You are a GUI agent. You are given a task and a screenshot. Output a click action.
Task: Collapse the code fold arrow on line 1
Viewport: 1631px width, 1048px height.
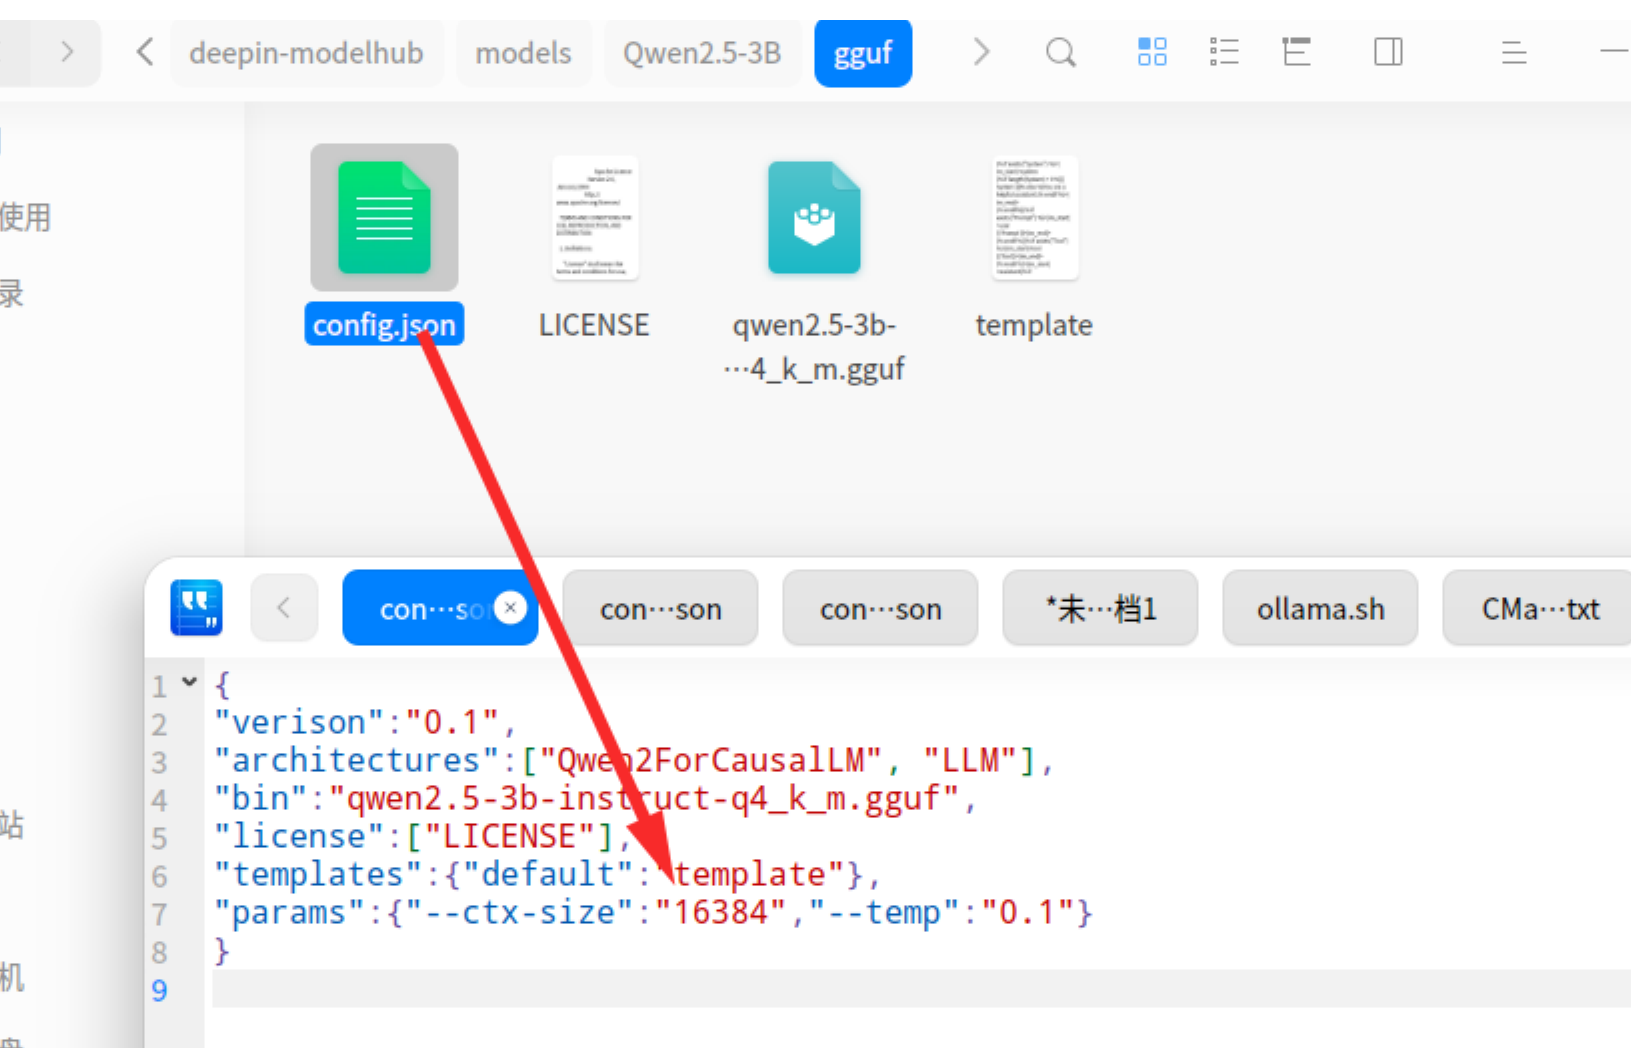tap(189, 683)
